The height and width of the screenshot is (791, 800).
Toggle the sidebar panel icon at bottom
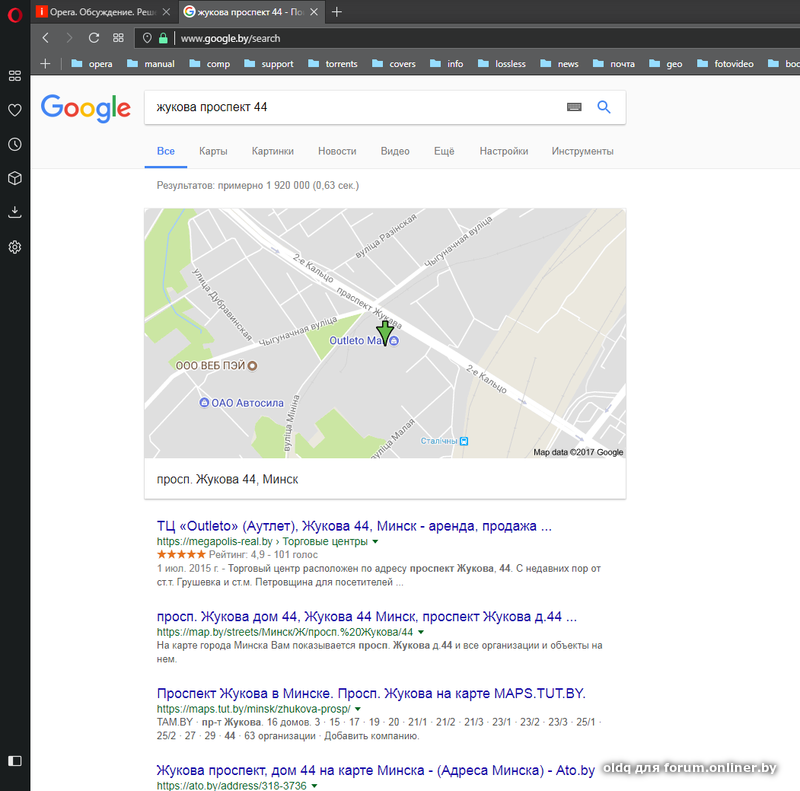point(15,761)
